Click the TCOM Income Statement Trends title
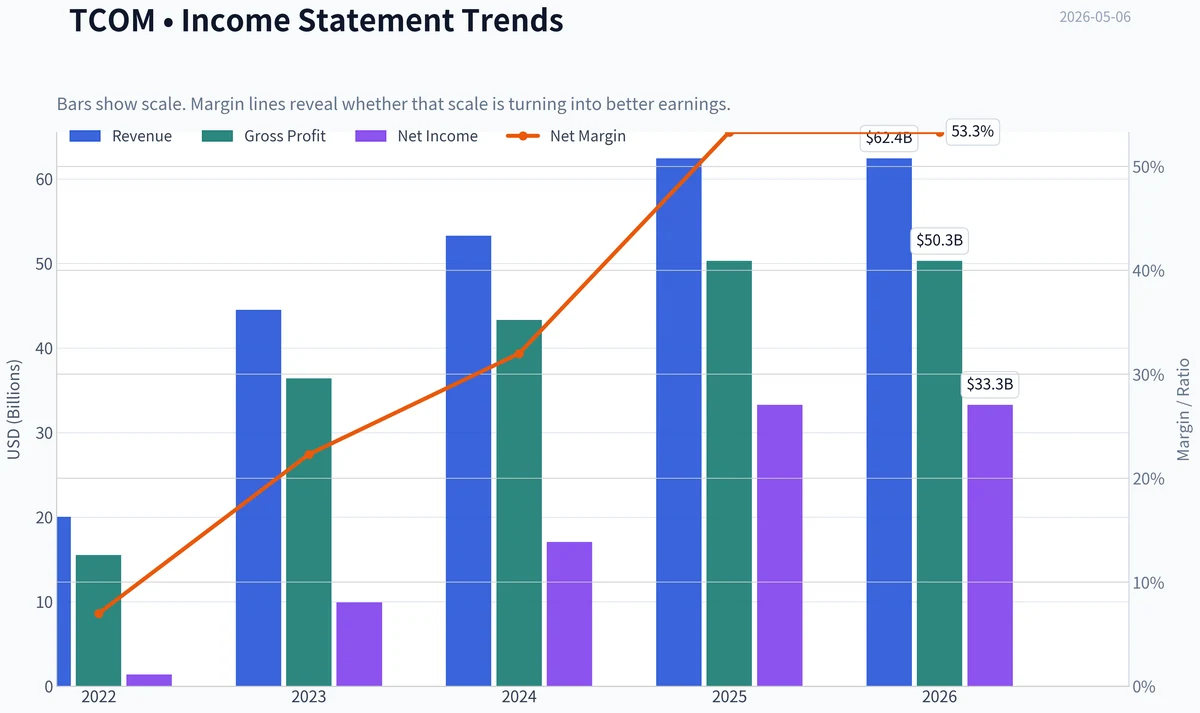The image size is (1200, 713). coord(316,20)
